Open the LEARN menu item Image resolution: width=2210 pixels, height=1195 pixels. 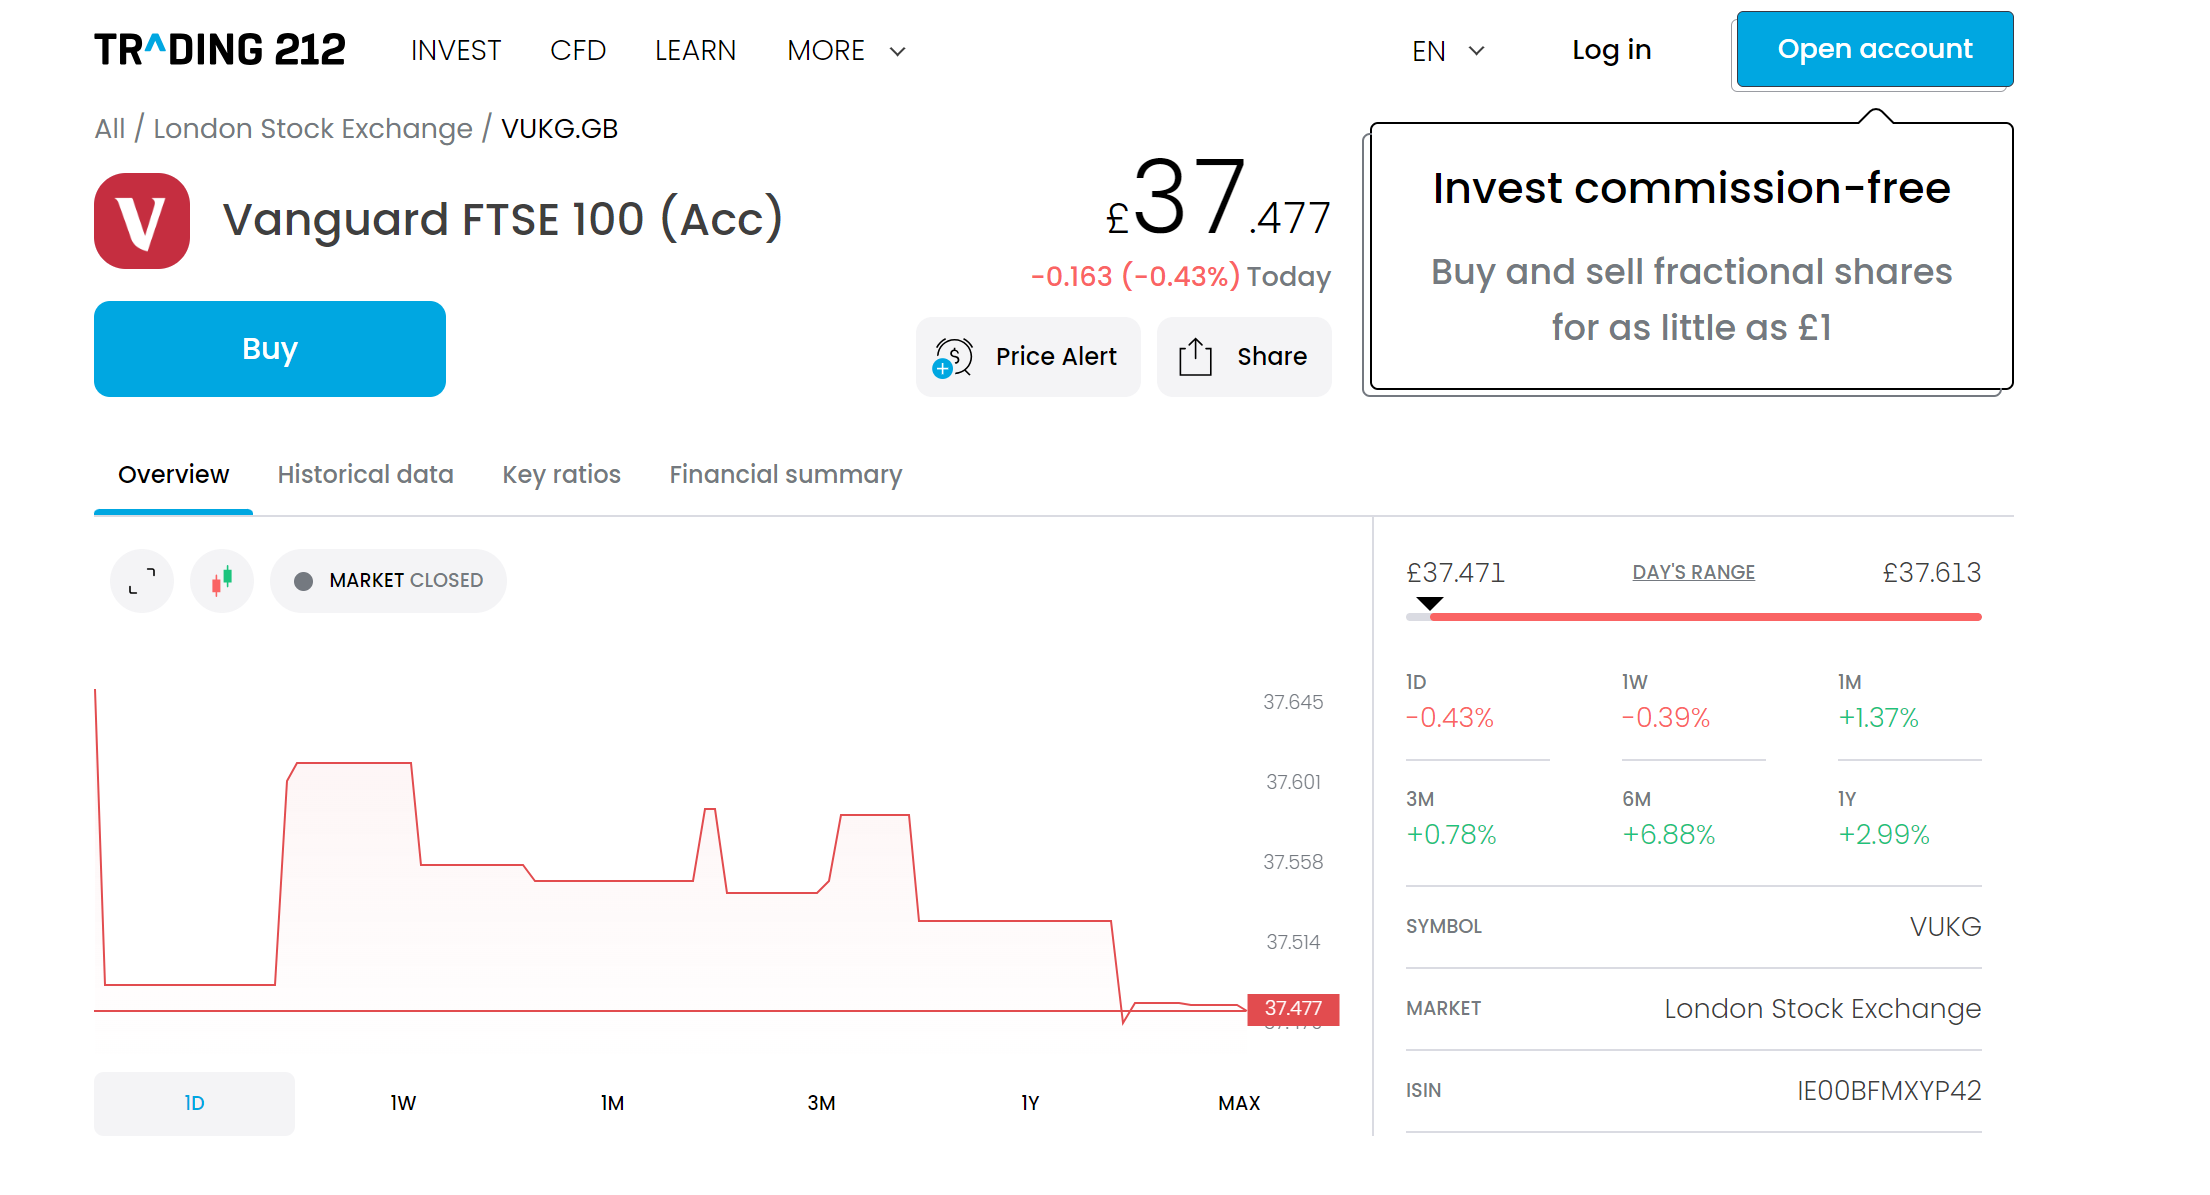point(695,51)
